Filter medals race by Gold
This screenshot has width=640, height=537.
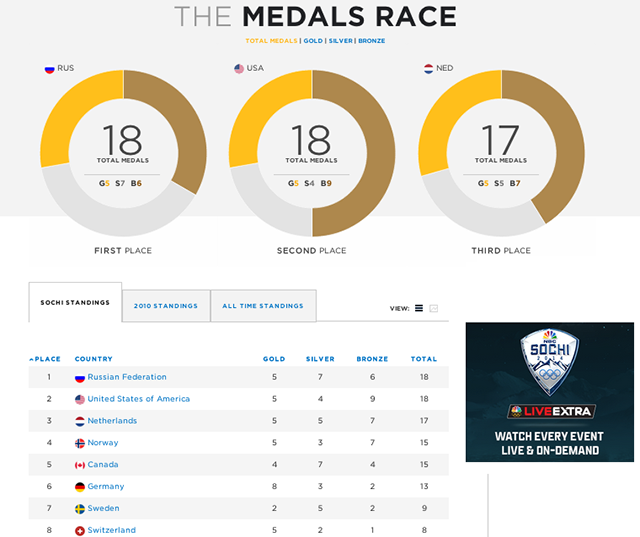pyautogui.click(x=313, y=41)
